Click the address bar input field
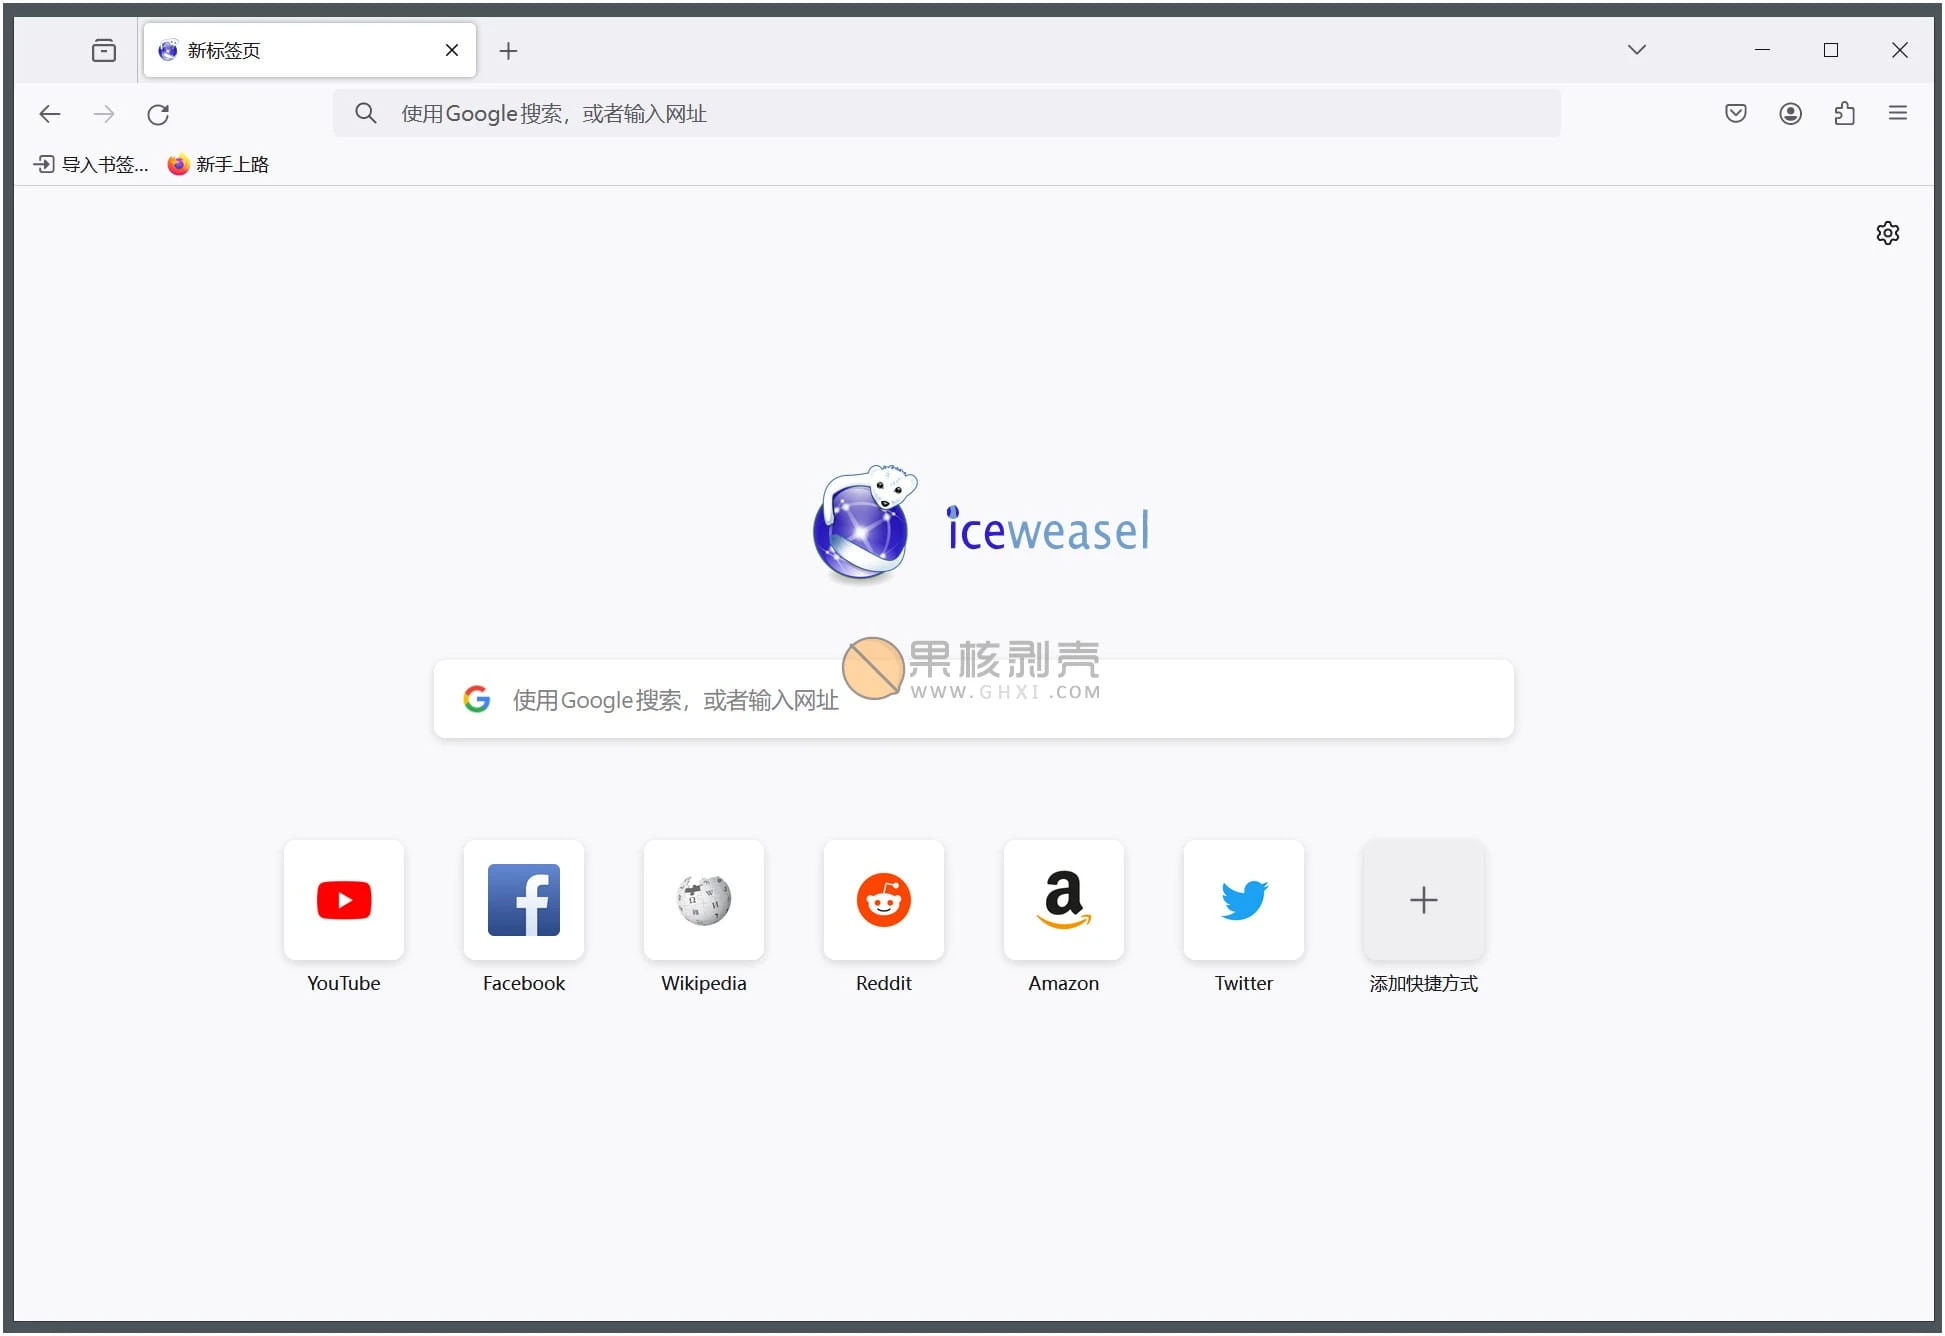Image resolution: width=1945 pixels, height=1336 pixels. (945, 114)
